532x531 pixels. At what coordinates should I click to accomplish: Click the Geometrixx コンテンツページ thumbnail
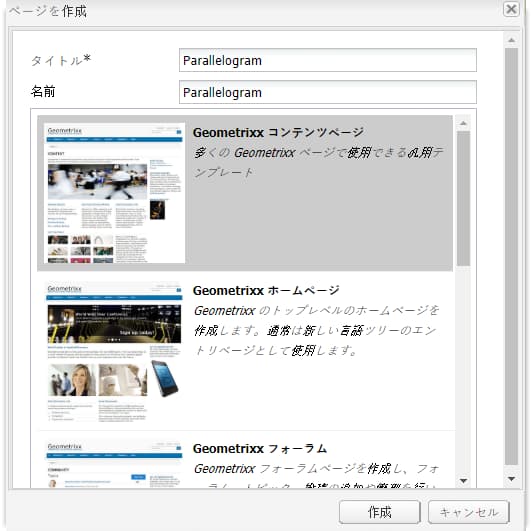click(114, 193)
